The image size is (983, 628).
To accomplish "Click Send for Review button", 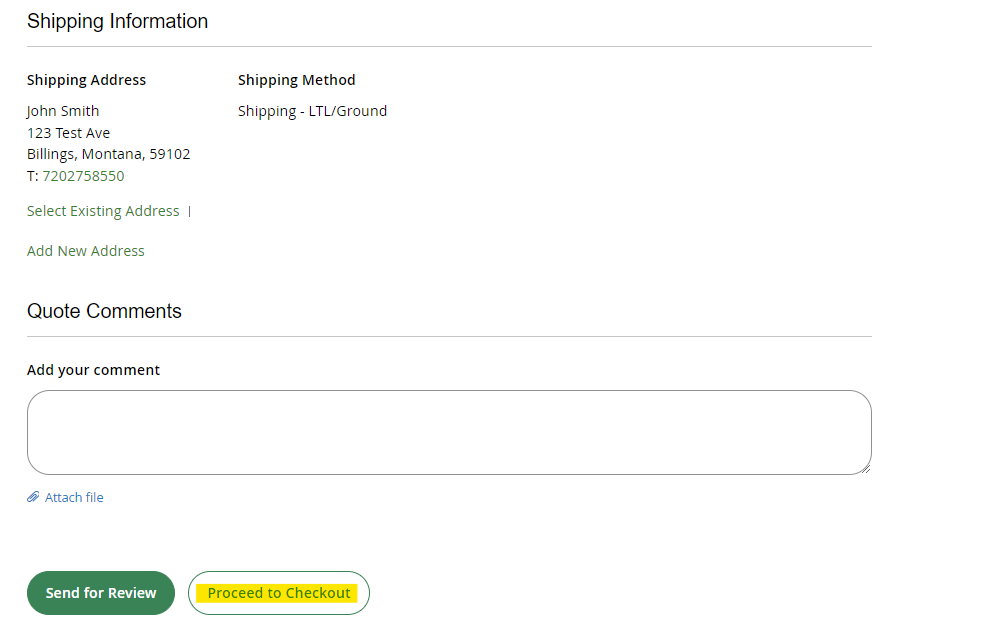I will click(x=101, y=593).
